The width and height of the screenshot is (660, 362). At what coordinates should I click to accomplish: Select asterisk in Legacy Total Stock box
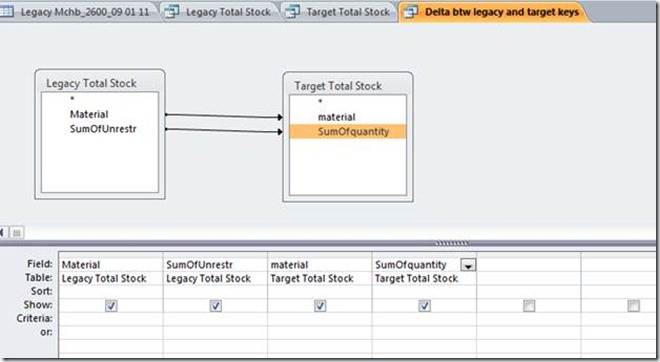pyautogui.click(x=72, y=99)
